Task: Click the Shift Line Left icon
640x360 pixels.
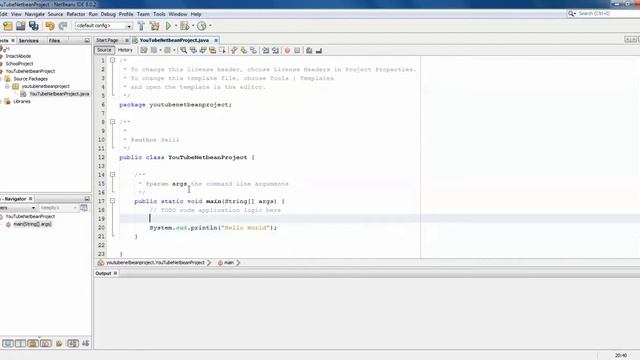Action: [x=266, y=50]
